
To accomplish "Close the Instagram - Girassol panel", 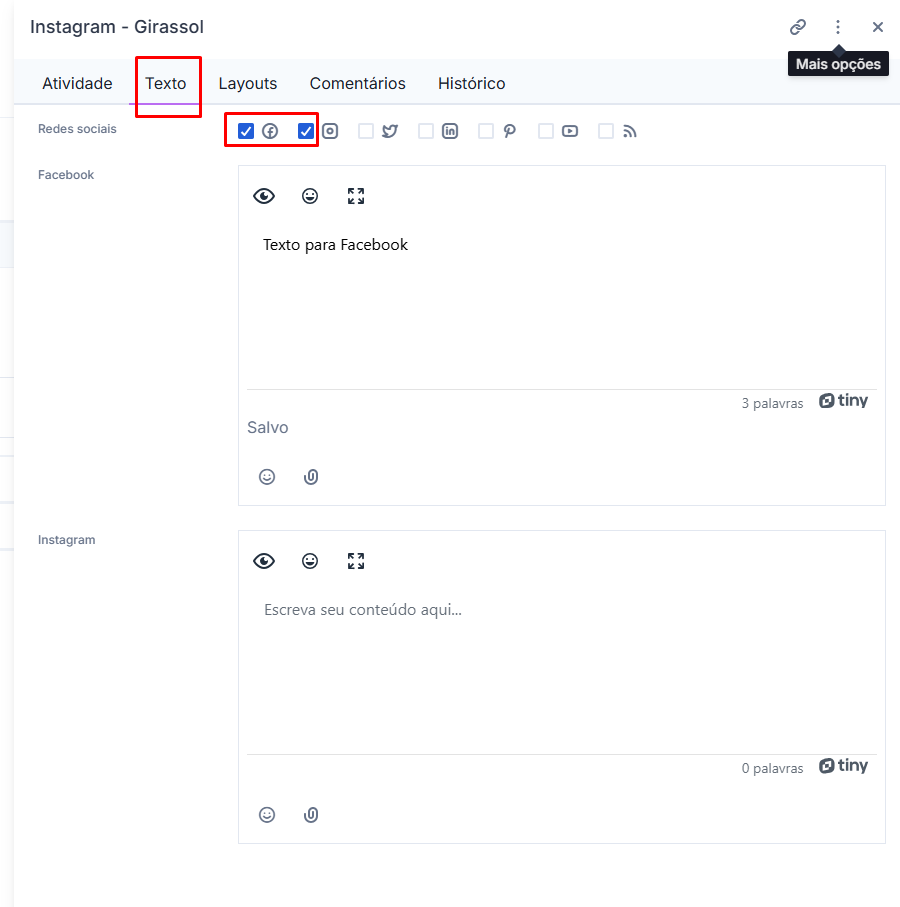I will 877,27.
